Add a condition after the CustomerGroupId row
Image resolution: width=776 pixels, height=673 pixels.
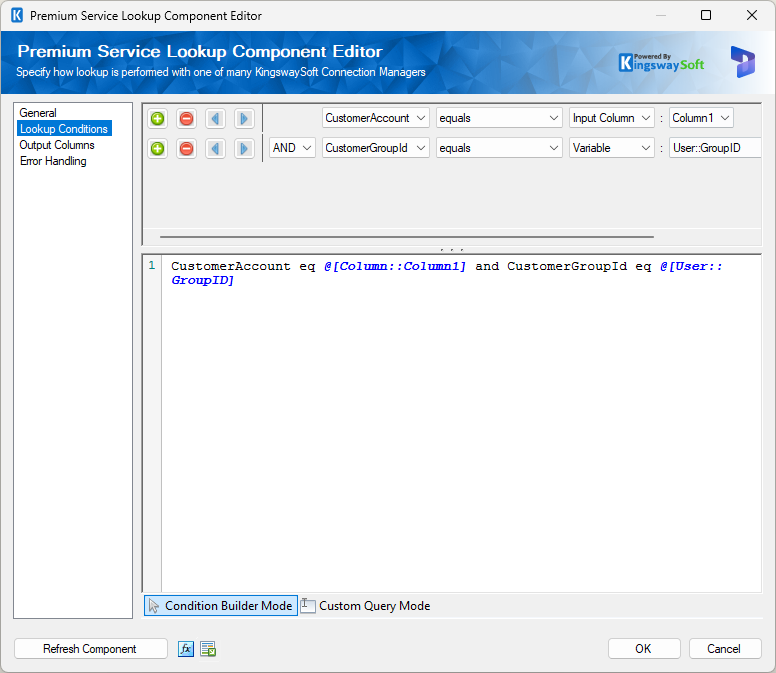click(x=157, y=148)
